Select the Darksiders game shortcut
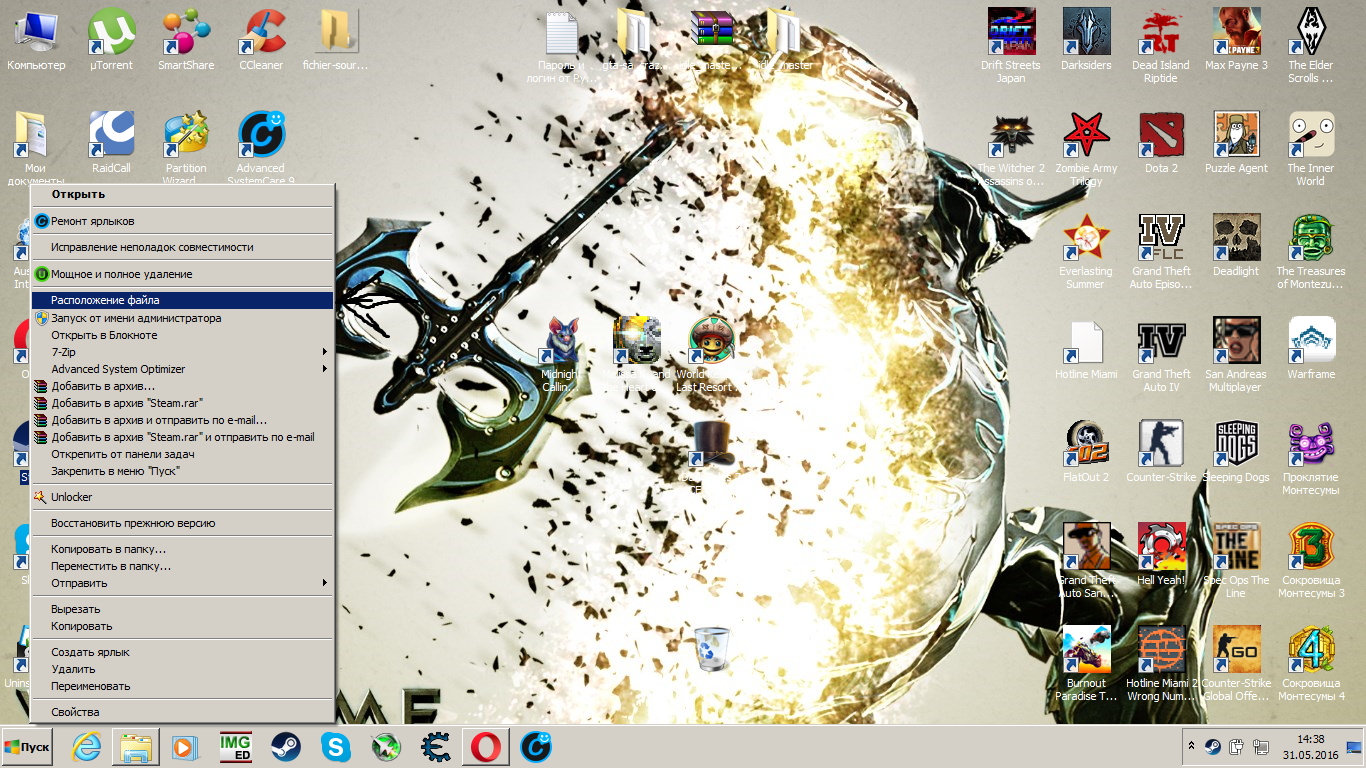1366x768 pixels. [1086, 38]
